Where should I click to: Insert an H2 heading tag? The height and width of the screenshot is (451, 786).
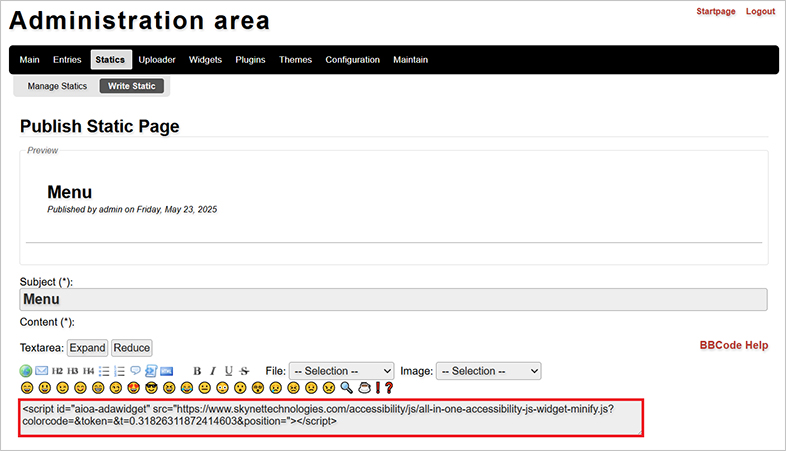point(57,371)
